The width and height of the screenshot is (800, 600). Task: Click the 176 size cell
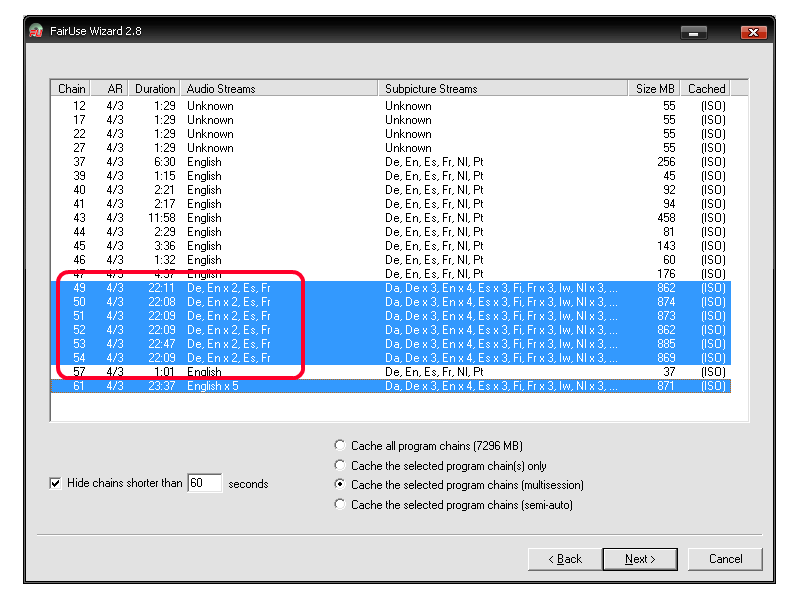click(x=666, y=274)
